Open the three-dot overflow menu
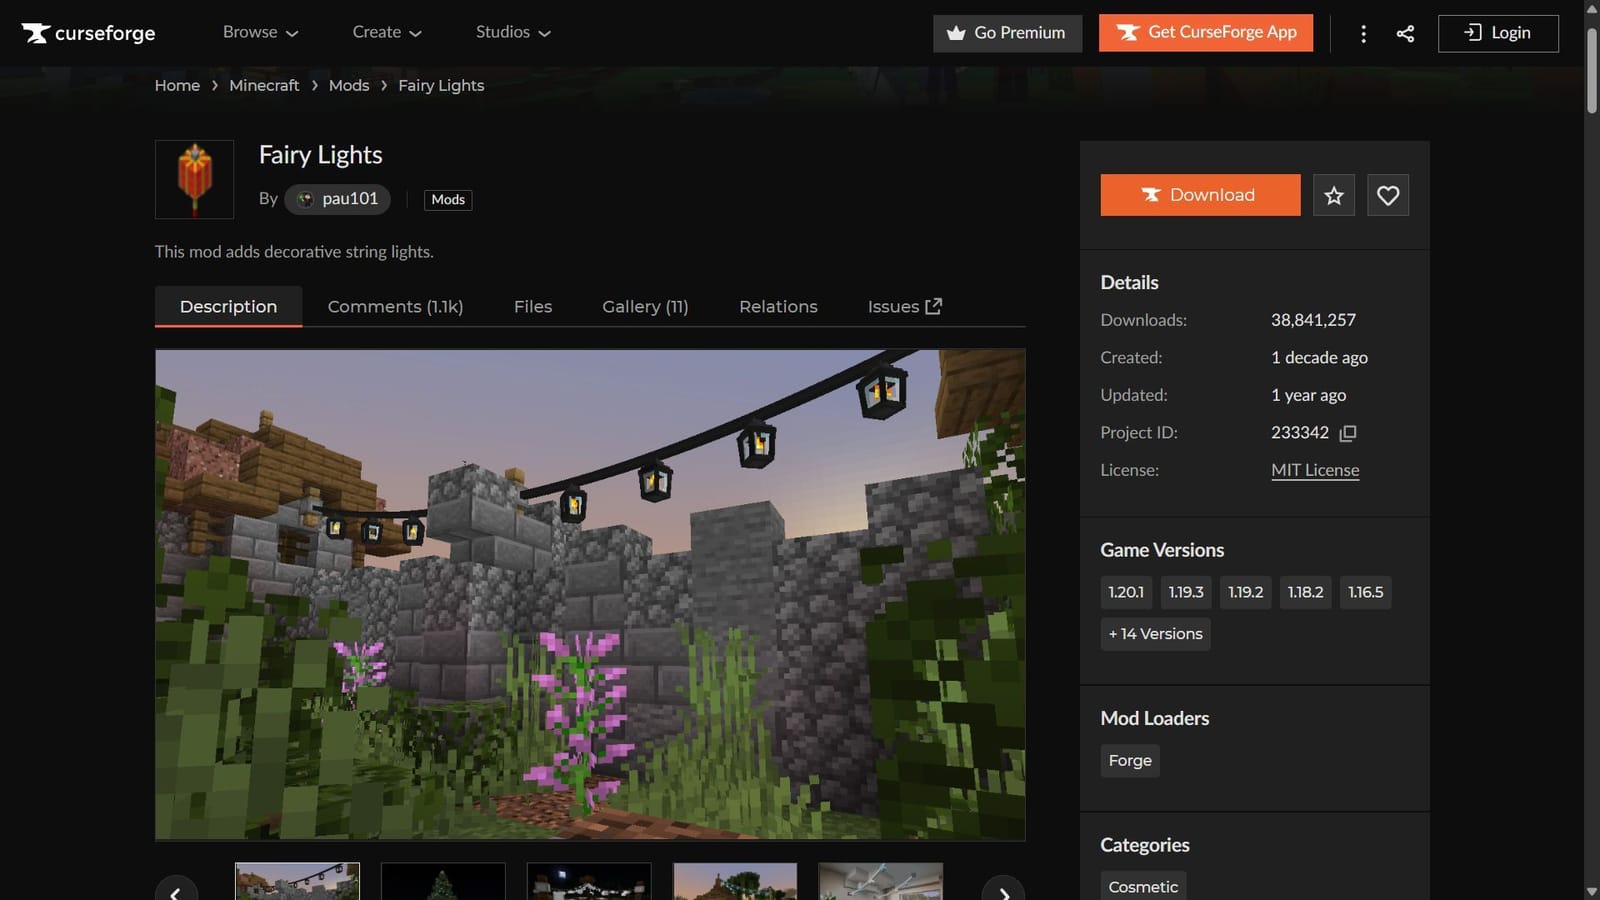The width and height of the screenshot is (1600, 900). [1363, 32]
